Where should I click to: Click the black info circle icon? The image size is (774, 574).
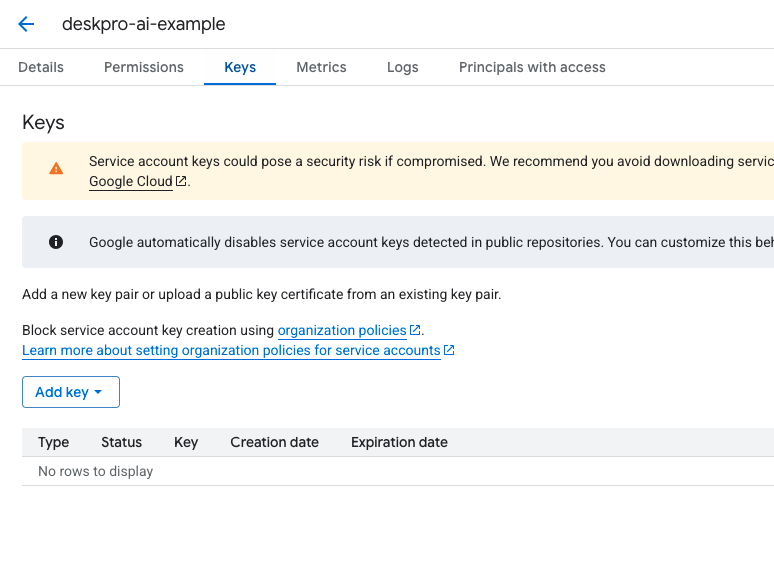[x=56, y=242]
